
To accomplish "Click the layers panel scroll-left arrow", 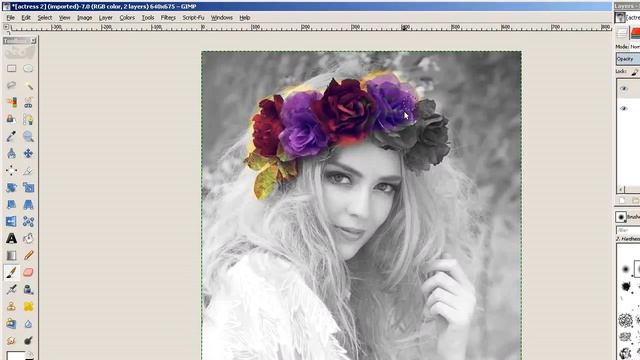I will coord(621,189).
